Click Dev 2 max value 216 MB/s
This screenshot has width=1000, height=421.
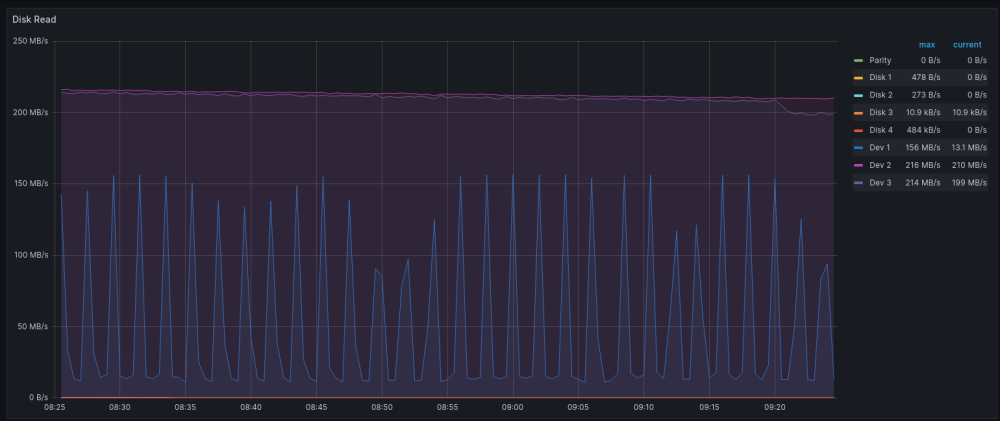point(923,165)
